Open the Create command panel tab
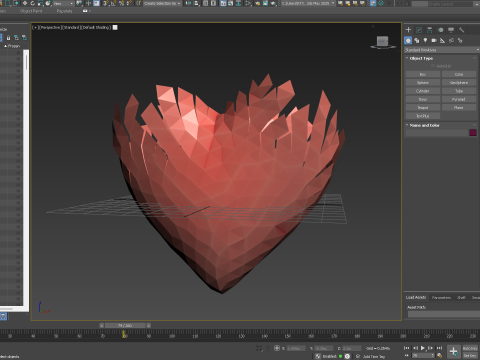This screenshot has height=360, width=480. pyautogui.click(x=408, y=30)
